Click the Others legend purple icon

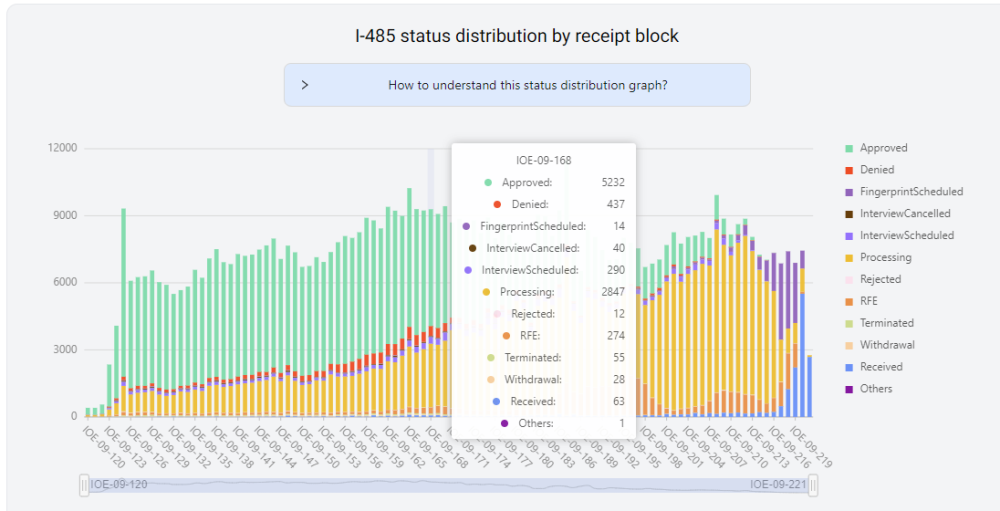849,389
